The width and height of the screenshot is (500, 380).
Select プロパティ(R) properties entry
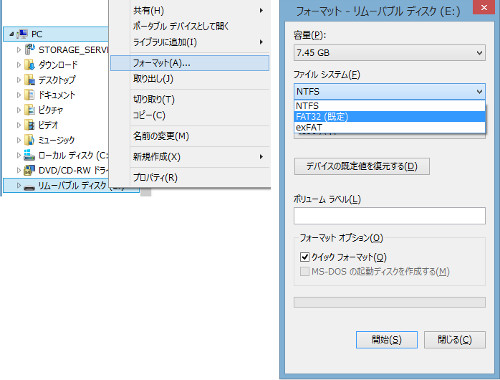click(190, 177)
